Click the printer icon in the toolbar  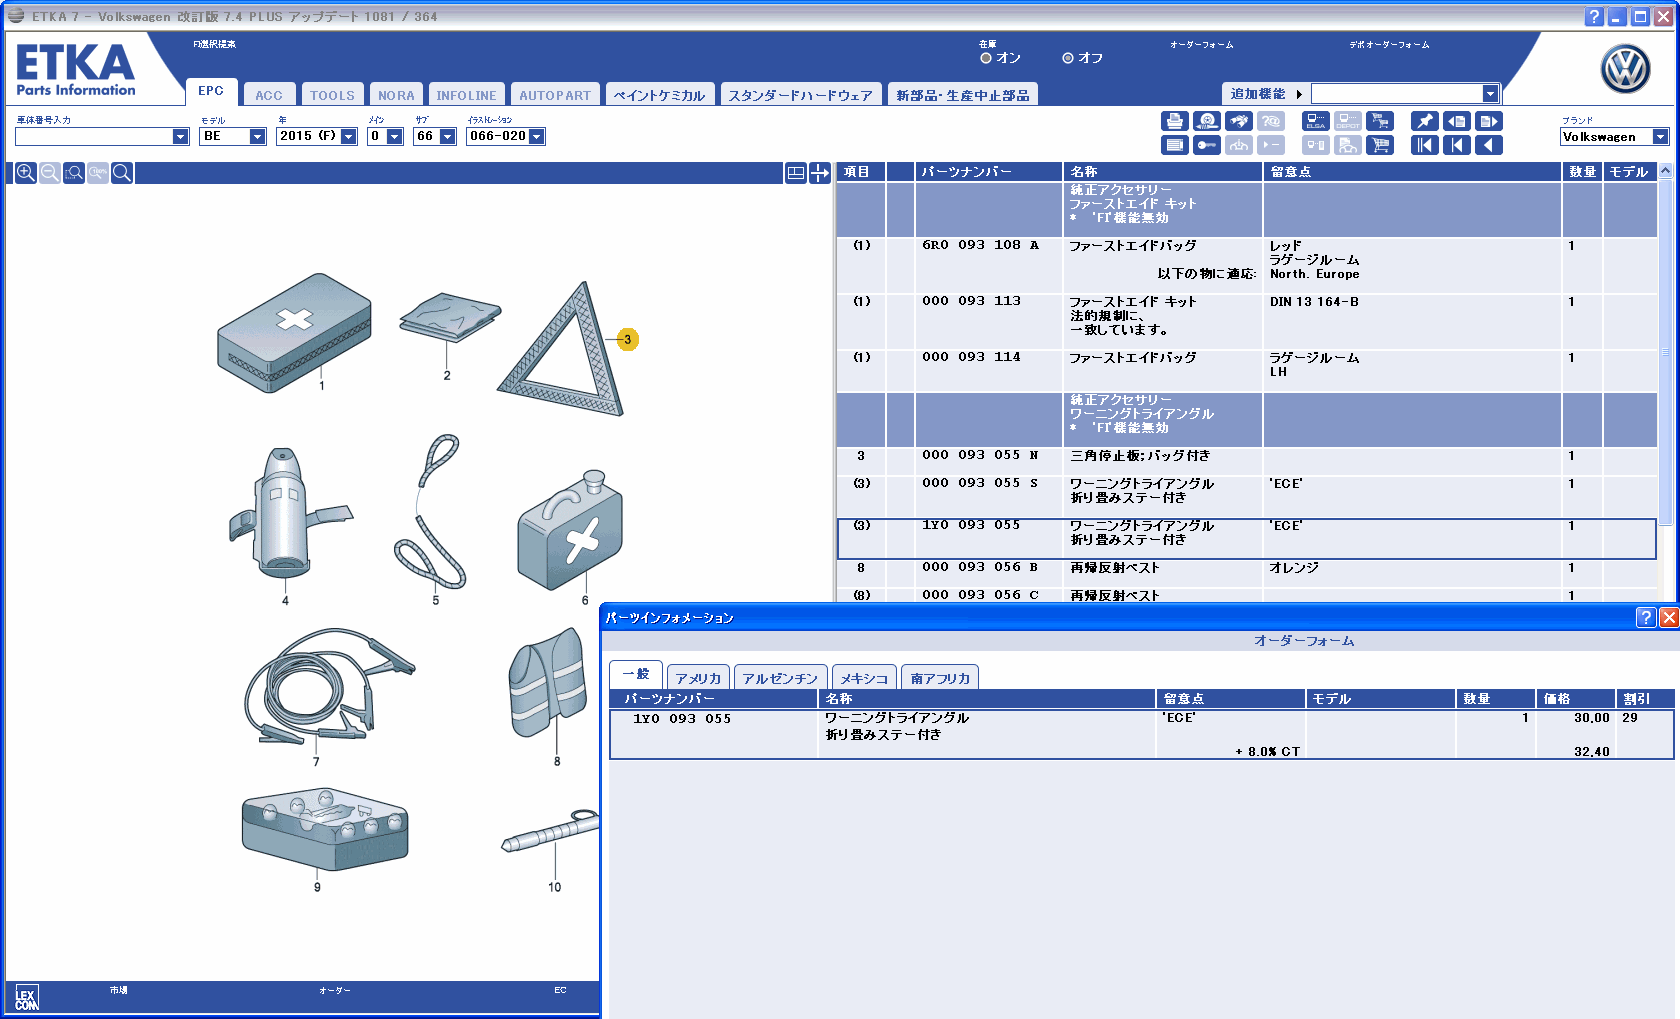(1174, 121)
